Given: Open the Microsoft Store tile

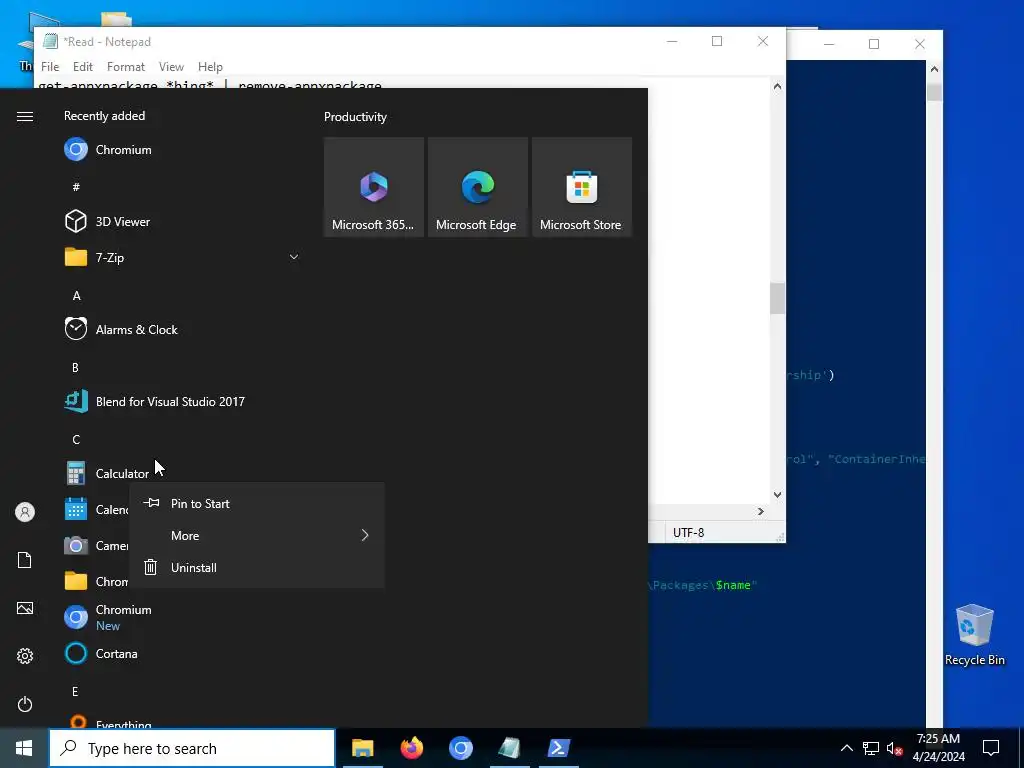Looking at the screenshot, I should tap(582, 187).
